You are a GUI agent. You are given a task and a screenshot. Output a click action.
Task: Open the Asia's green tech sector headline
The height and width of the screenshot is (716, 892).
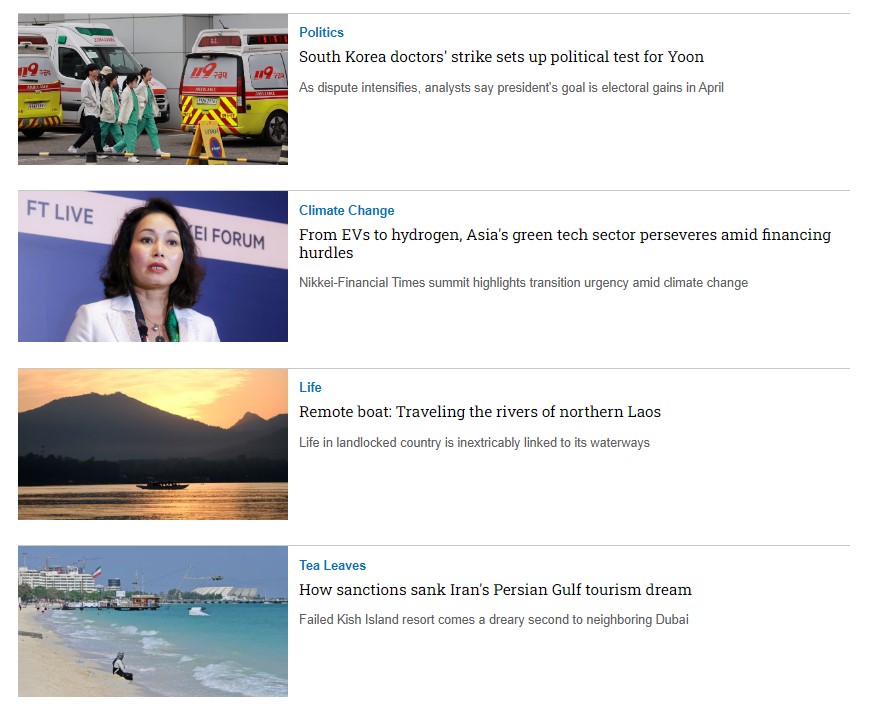(x=565, y=243)
